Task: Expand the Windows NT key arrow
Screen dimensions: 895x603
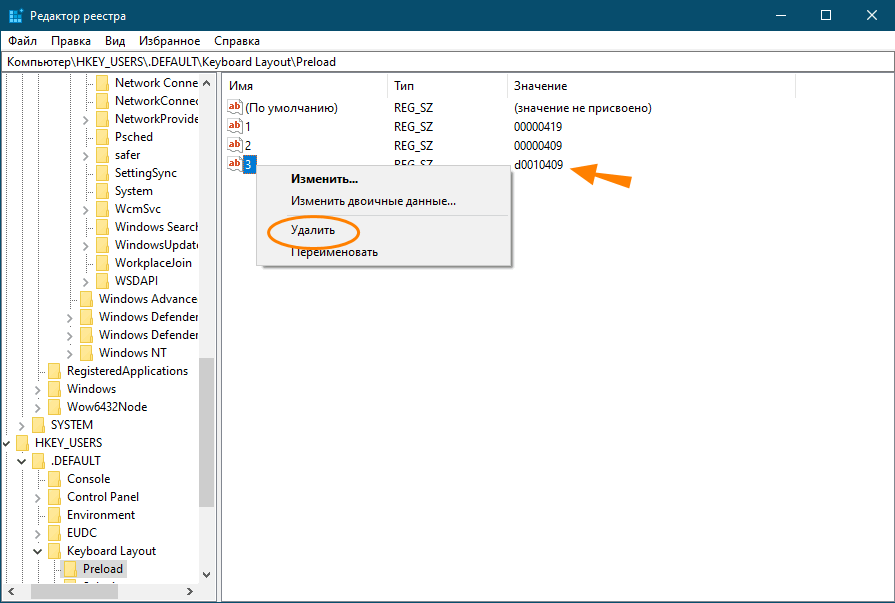Action: [x=70, y=353]
